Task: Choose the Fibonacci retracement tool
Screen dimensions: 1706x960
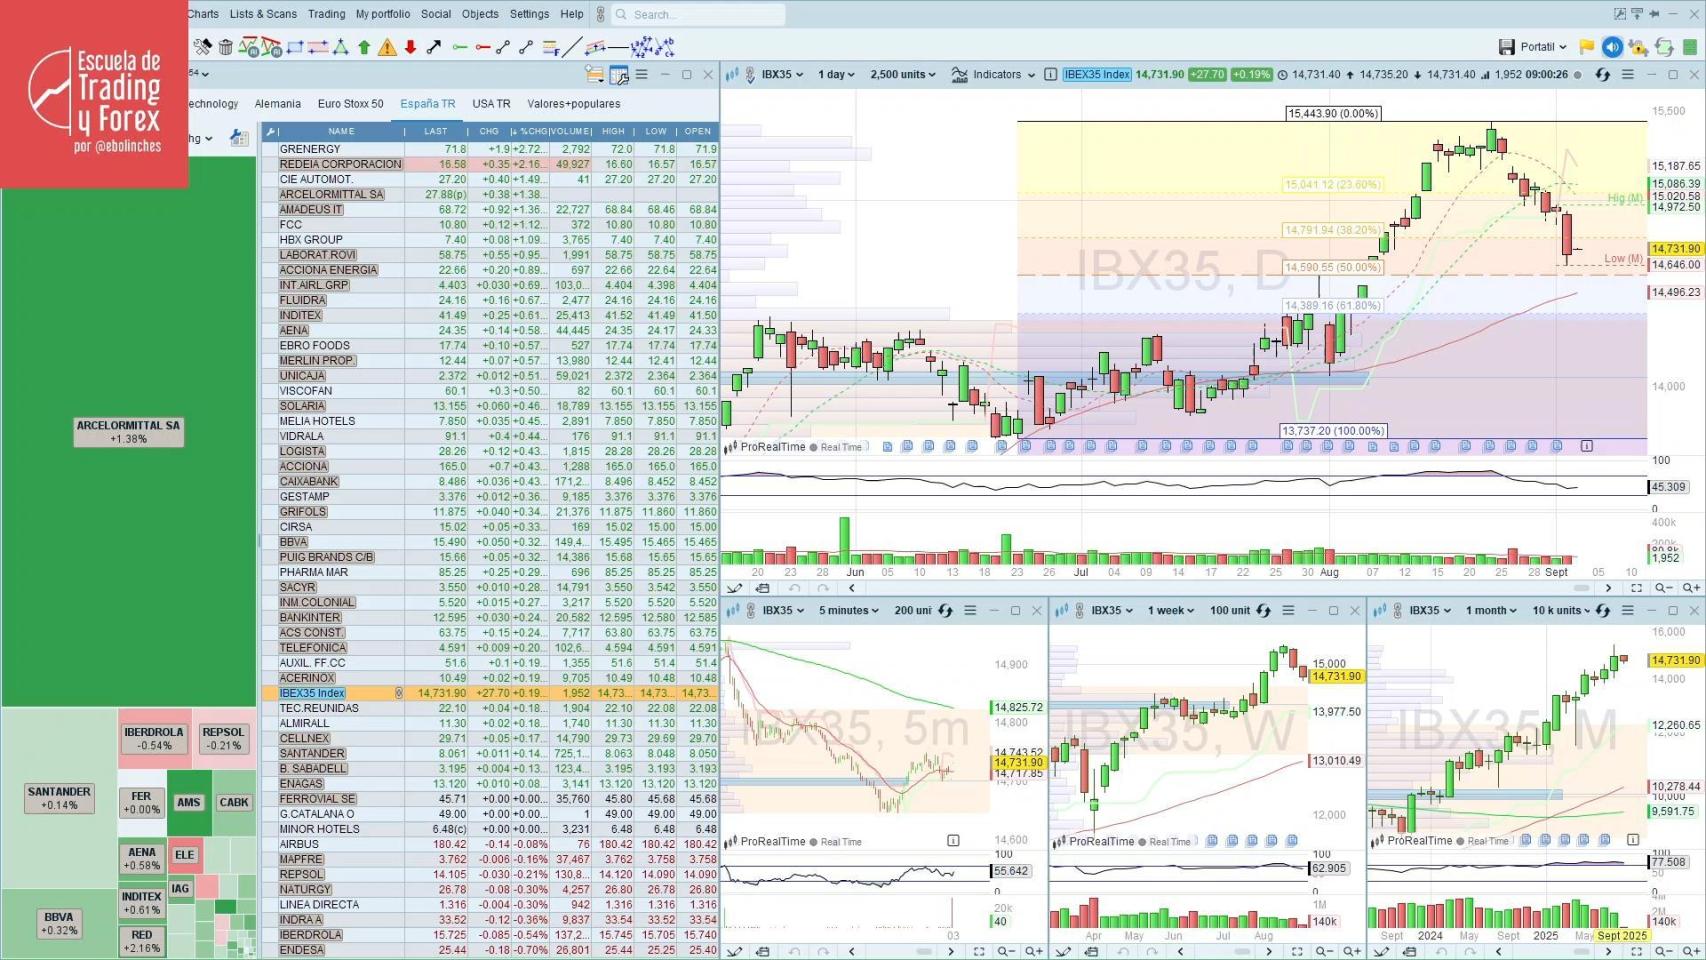Action: click(550, 47)
